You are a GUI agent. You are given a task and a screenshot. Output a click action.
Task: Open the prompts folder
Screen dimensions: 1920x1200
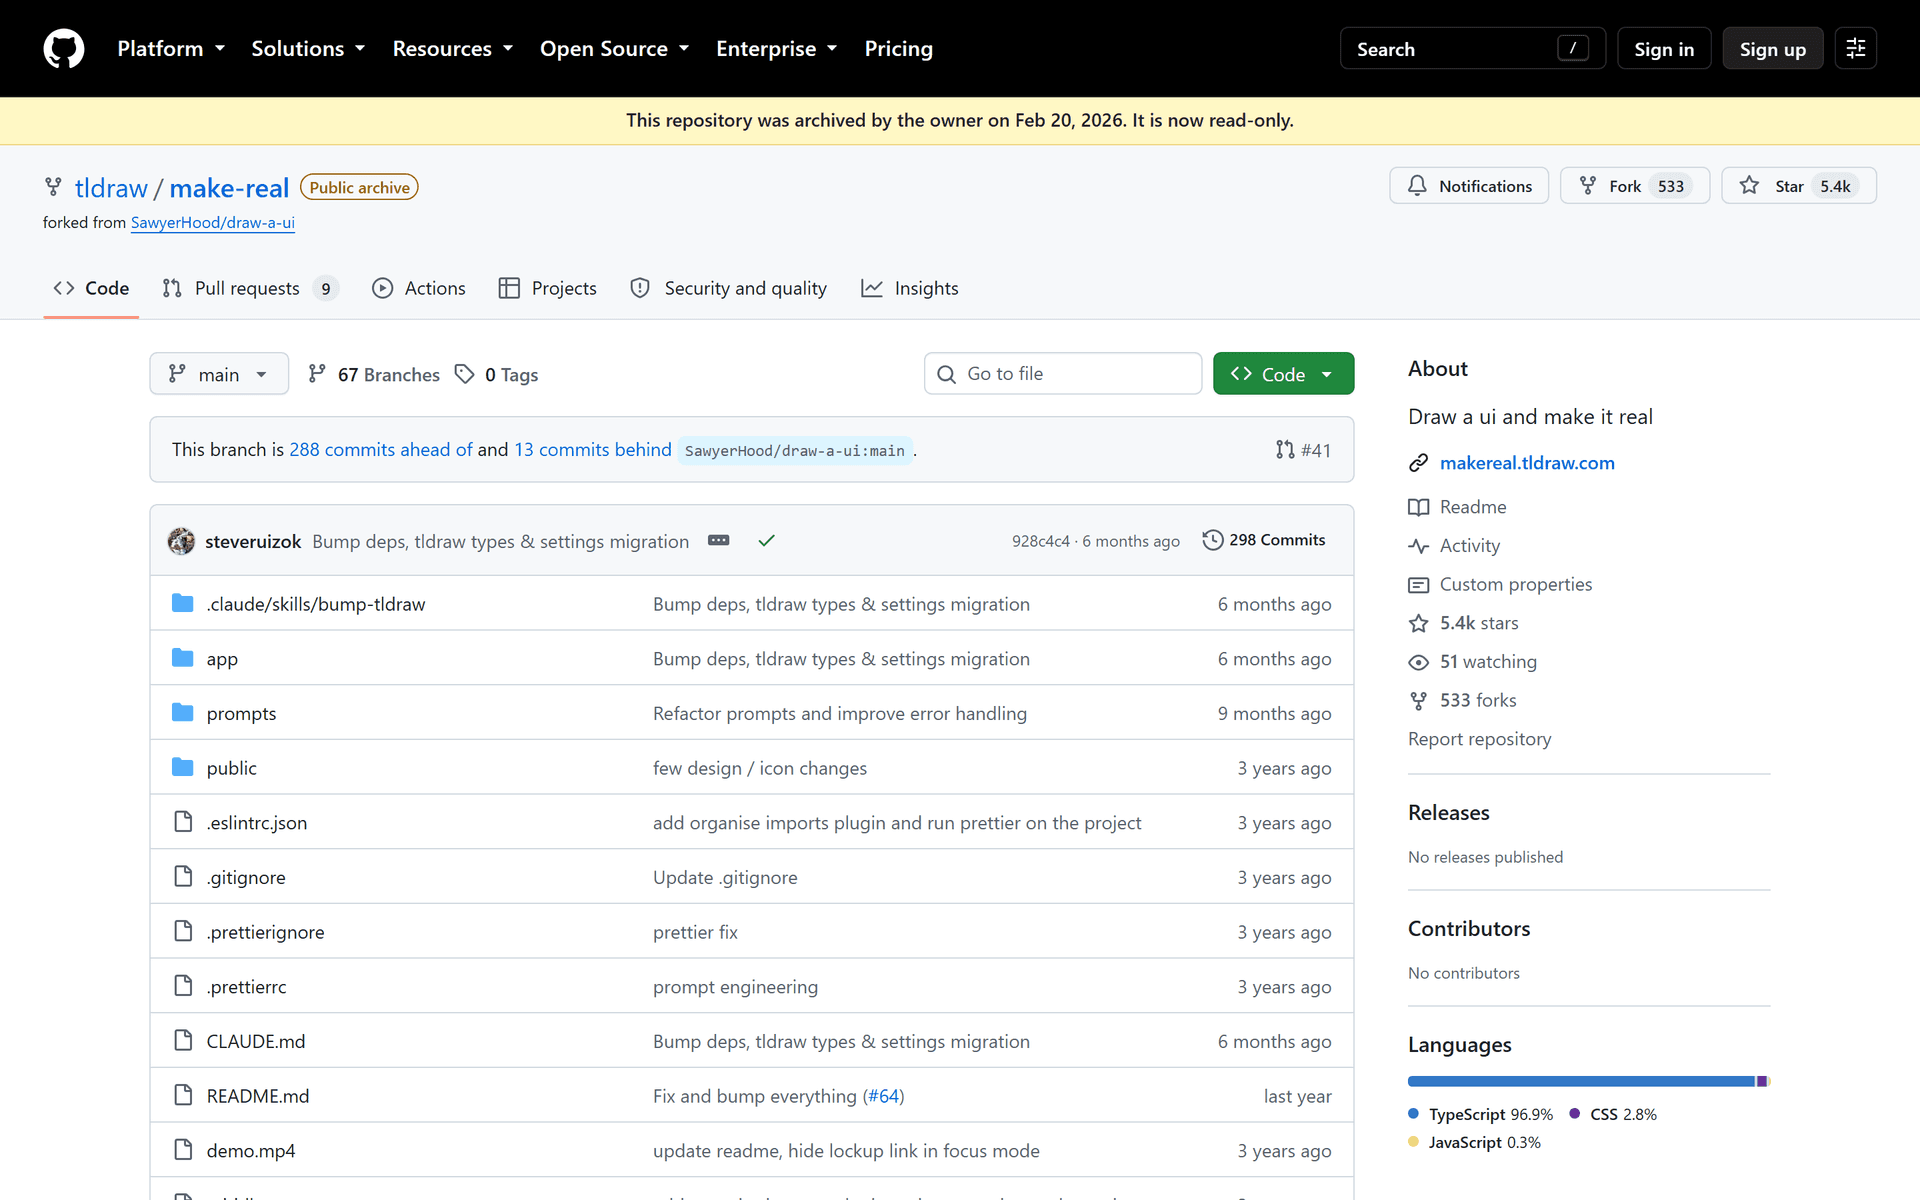pyautogui.click(x=241, y=713)
